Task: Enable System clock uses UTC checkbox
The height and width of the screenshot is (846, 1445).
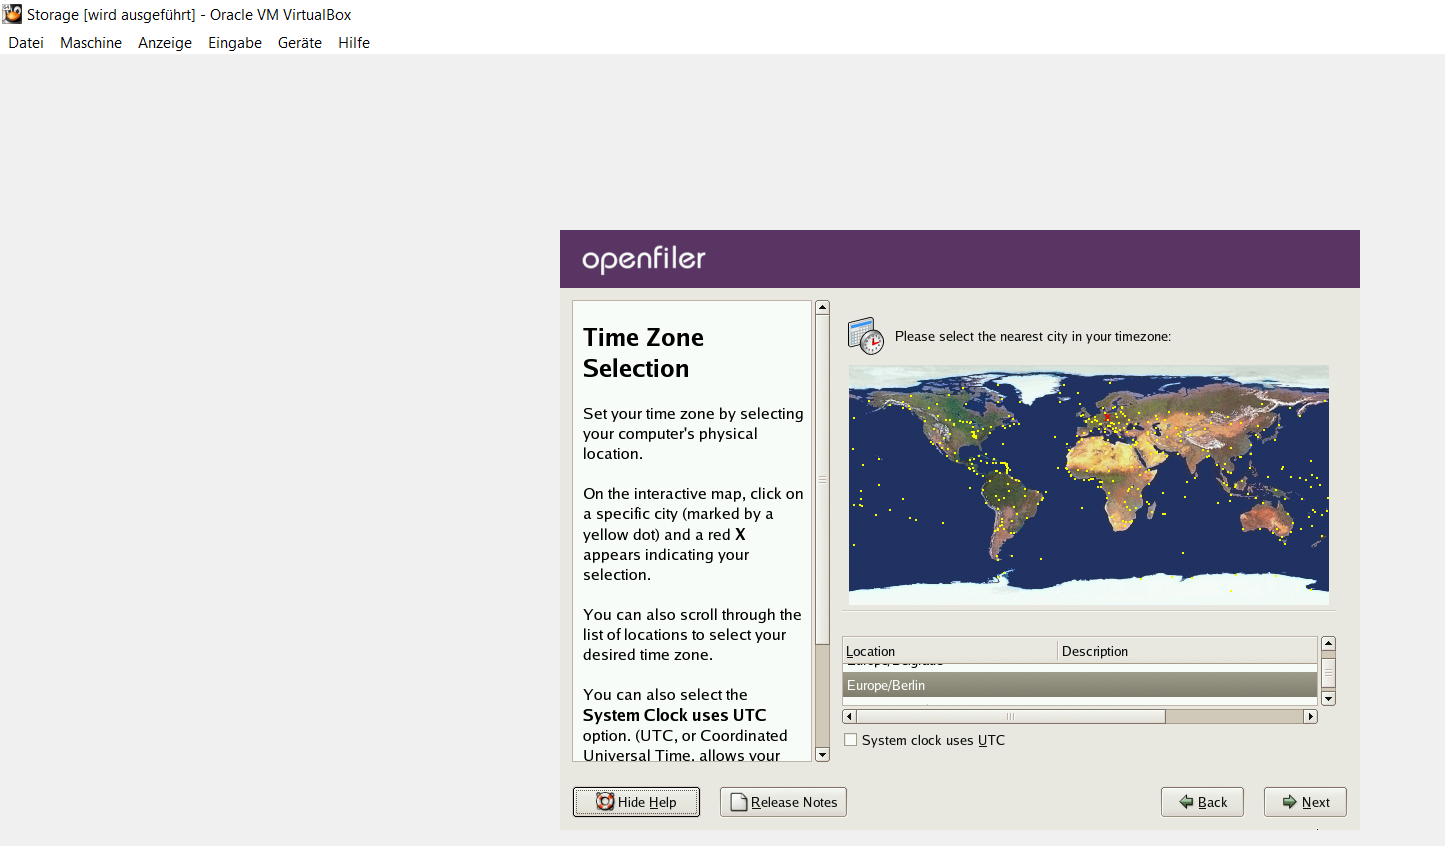Action: (851, 740)
